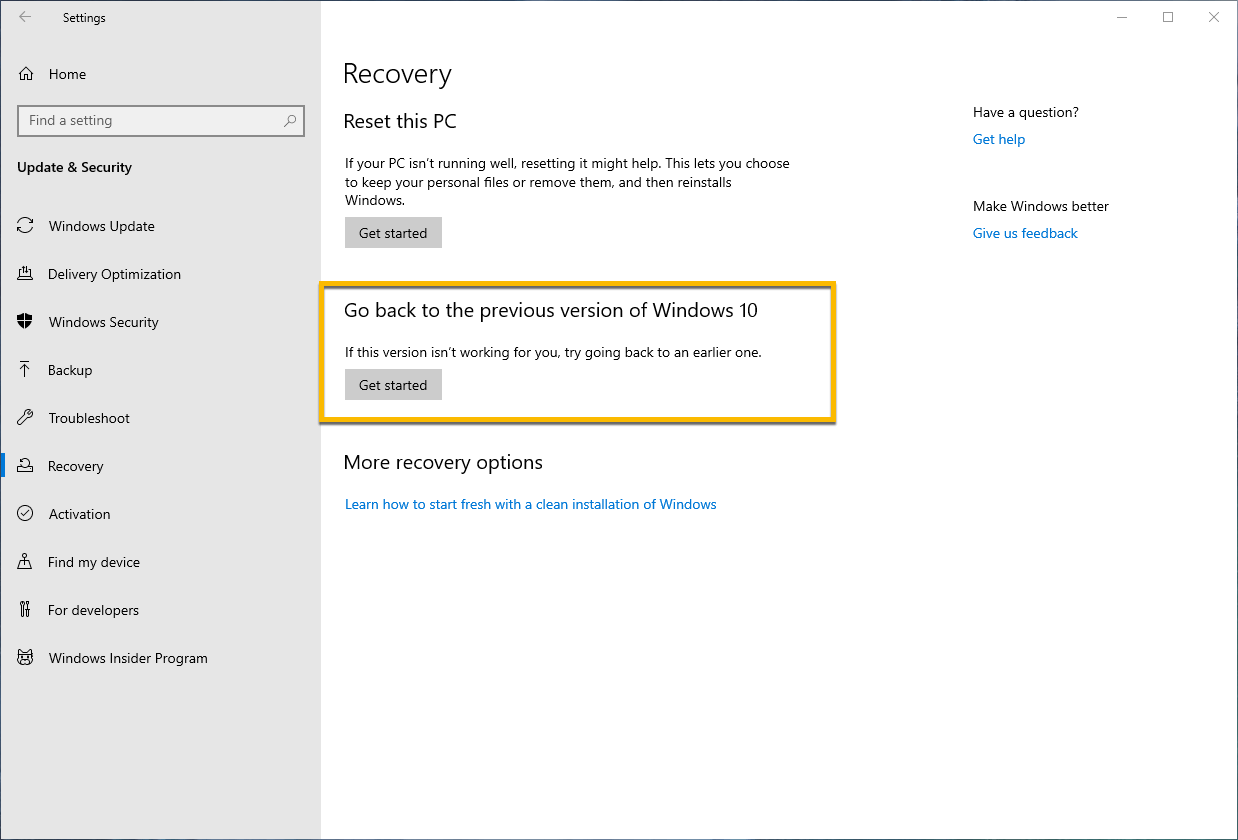Select Find my device
This screenshot has height=840, width=1238.
(x=92, y=562)
